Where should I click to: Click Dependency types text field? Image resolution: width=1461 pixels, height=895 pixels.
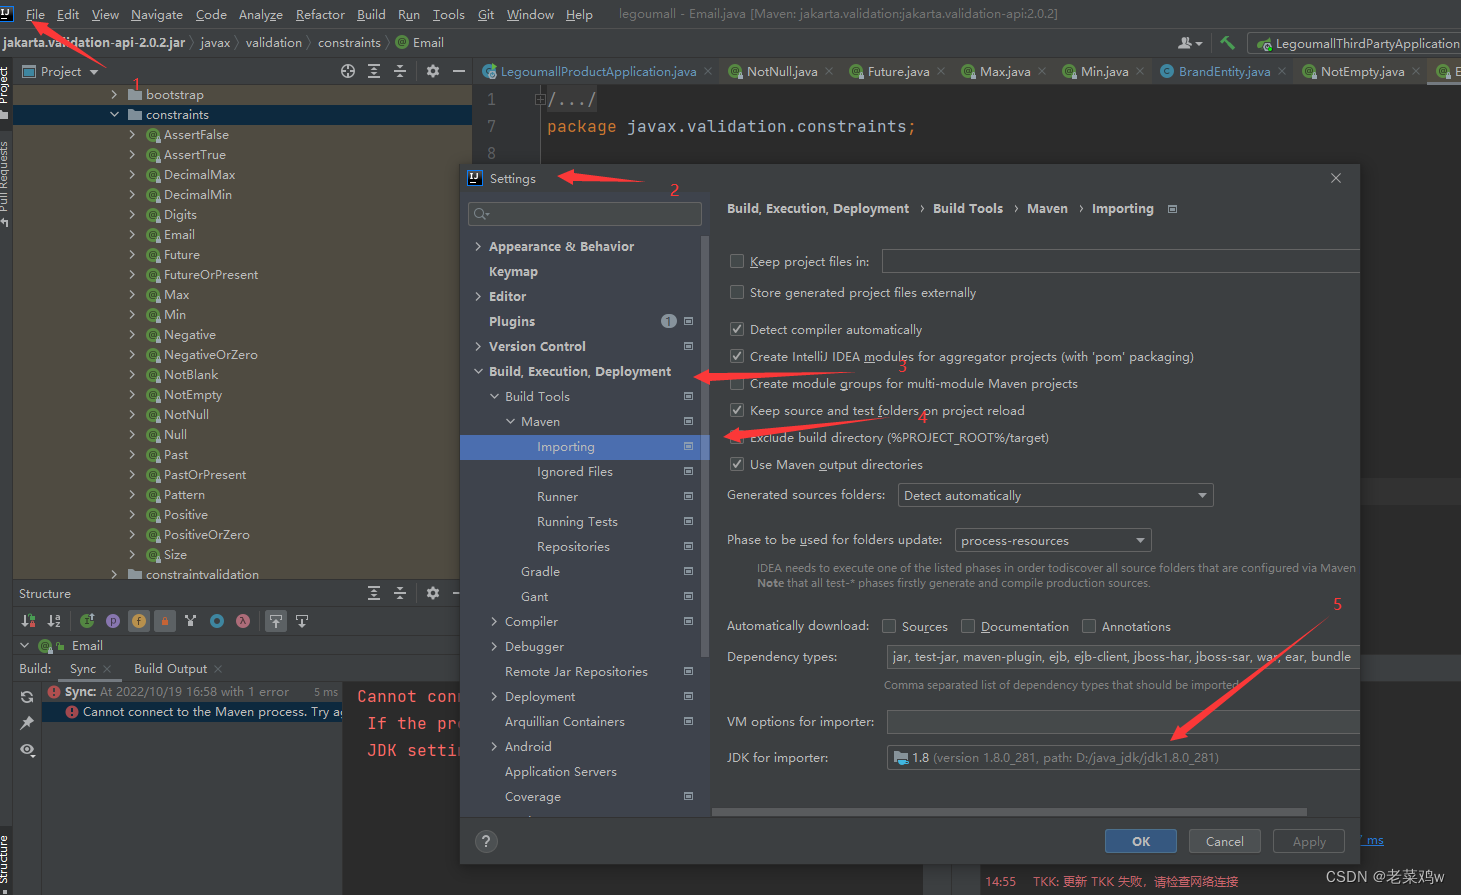pyautogui.click(x=1123, y=656)
